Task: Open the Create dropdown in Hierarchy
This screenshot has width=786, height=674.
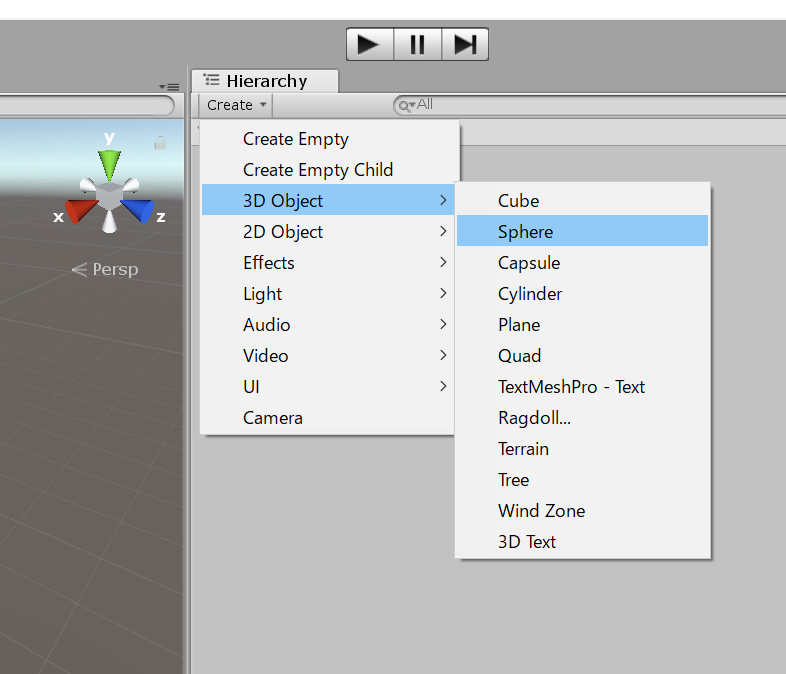Action: 236,105
